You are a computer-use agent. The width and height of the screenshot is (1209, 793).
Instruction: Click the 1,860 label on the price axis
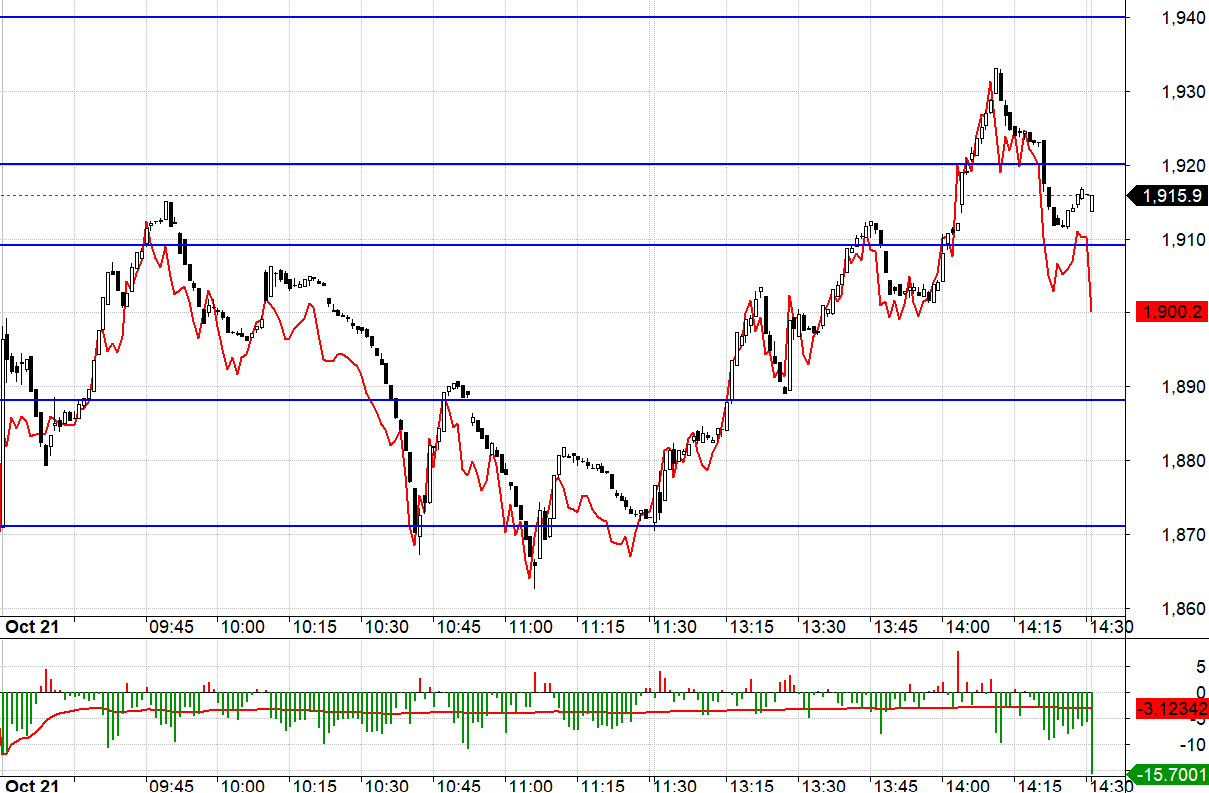pyautogui.click(x=1183, y=608)
